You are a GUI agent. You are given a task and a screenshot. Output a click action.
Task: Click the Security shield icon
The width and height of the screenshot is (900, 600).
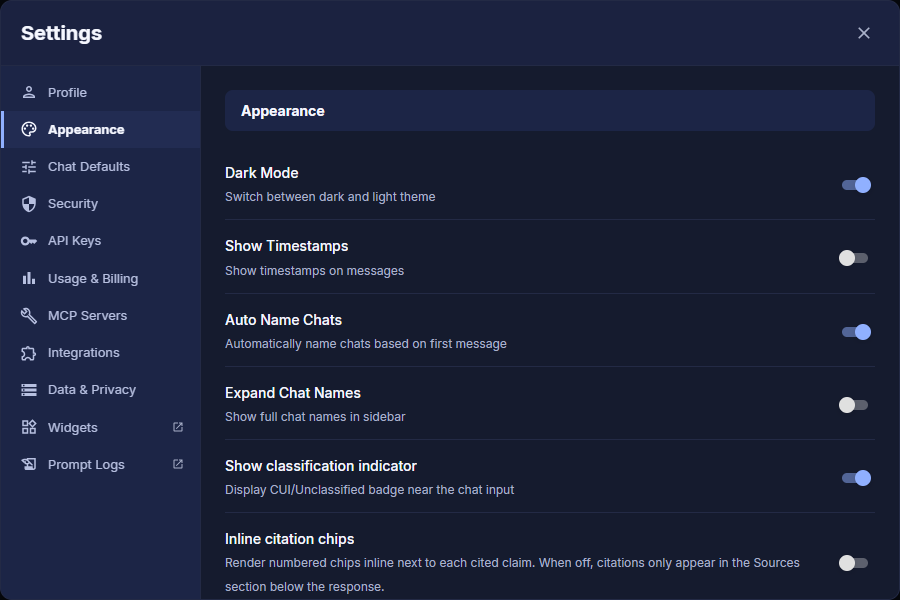pyautogui.click(x=29, y=204)
